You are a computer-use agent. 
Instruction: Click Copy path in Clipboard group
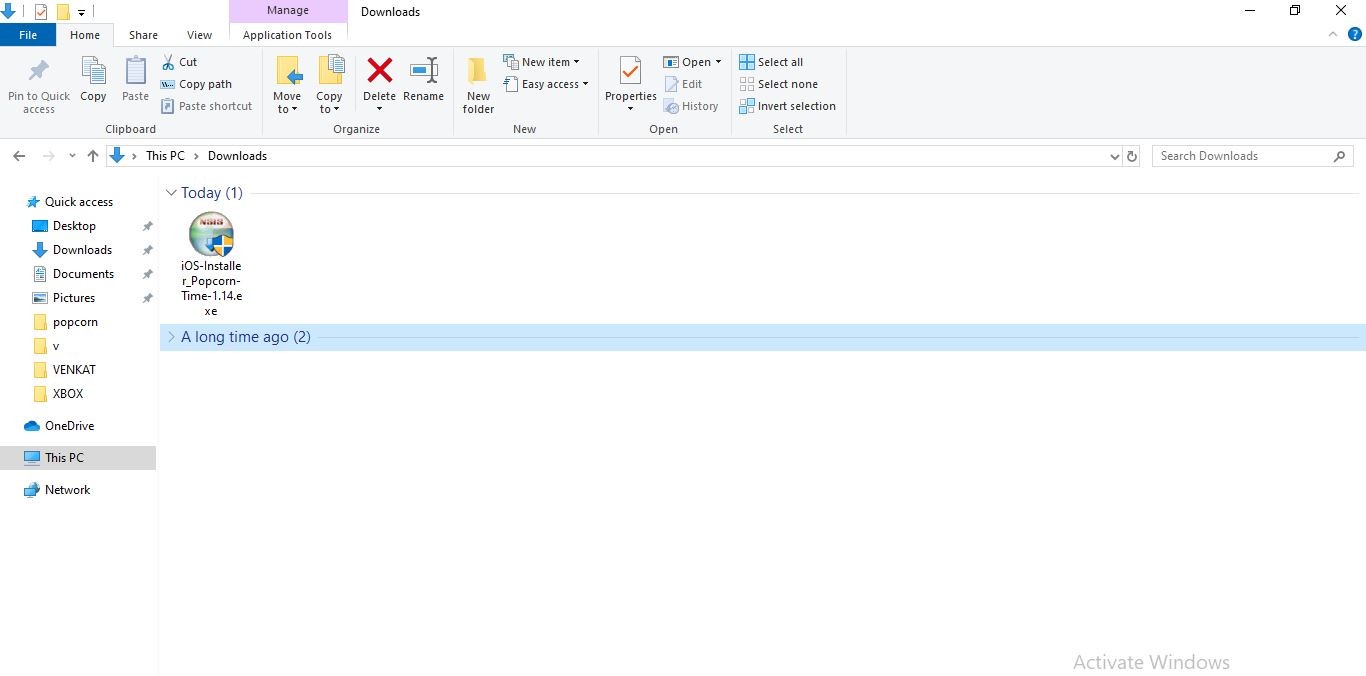coord(197,84)
